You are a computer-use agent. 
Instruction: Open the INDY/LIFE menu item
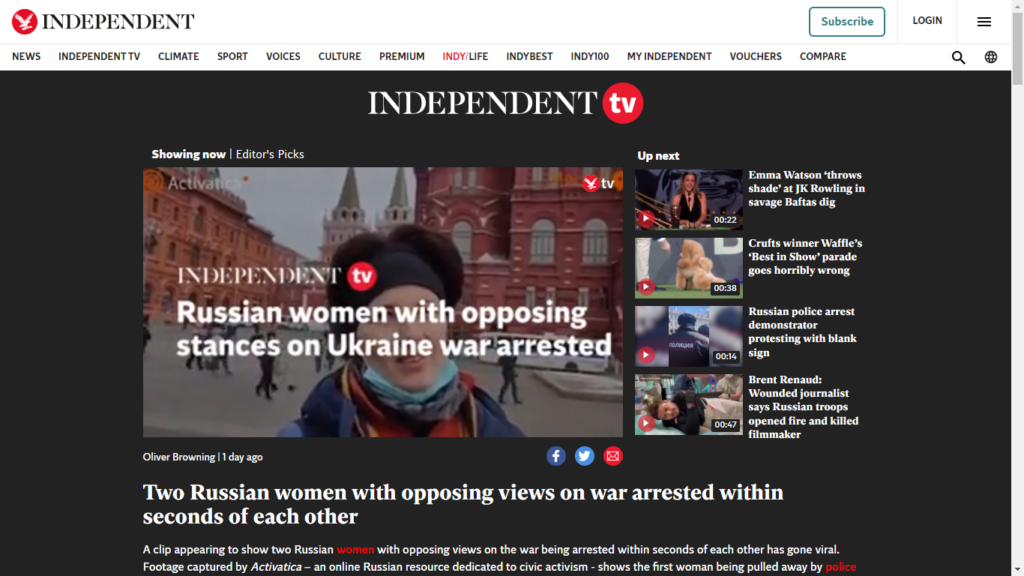[465, 57]
